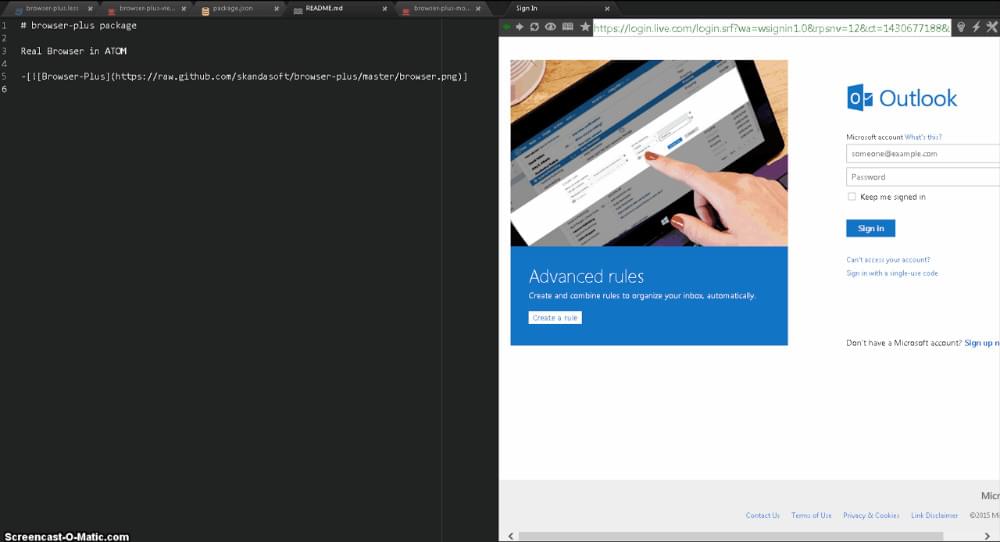Close the package.json tab

tap(276, 8)
